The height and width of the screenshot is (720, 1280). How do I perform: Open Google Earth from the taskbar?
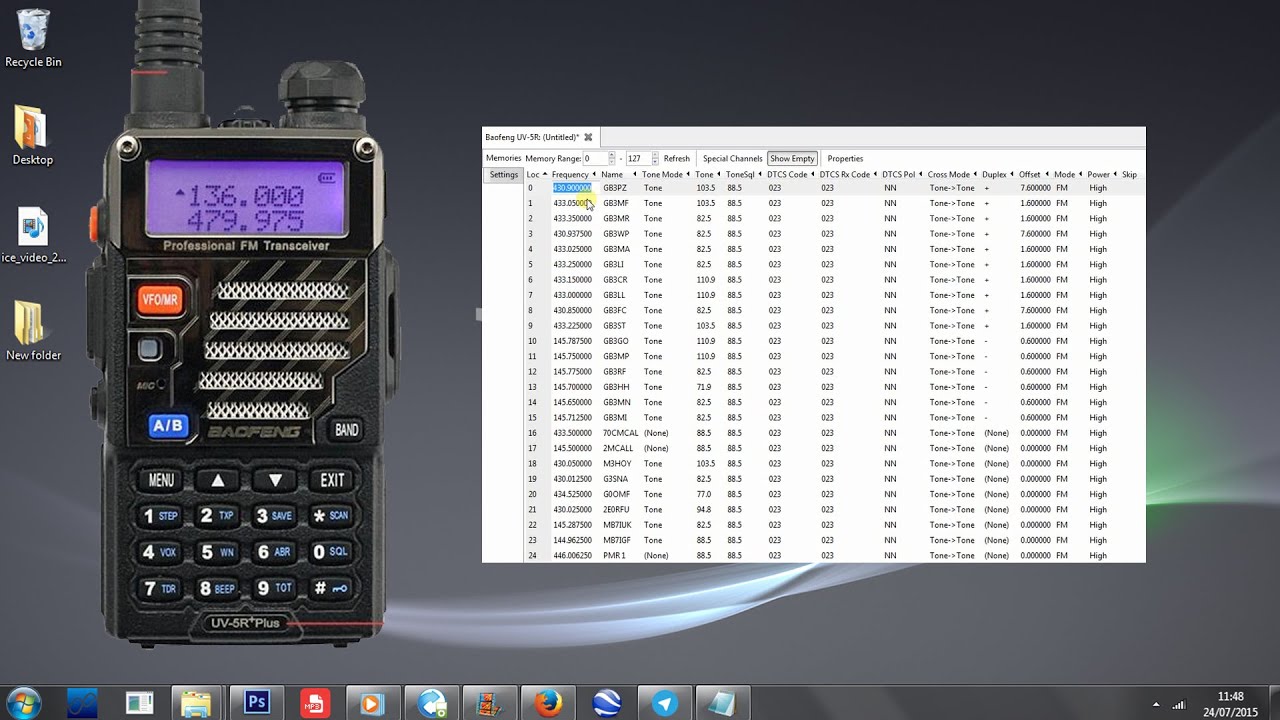[606, 703]
